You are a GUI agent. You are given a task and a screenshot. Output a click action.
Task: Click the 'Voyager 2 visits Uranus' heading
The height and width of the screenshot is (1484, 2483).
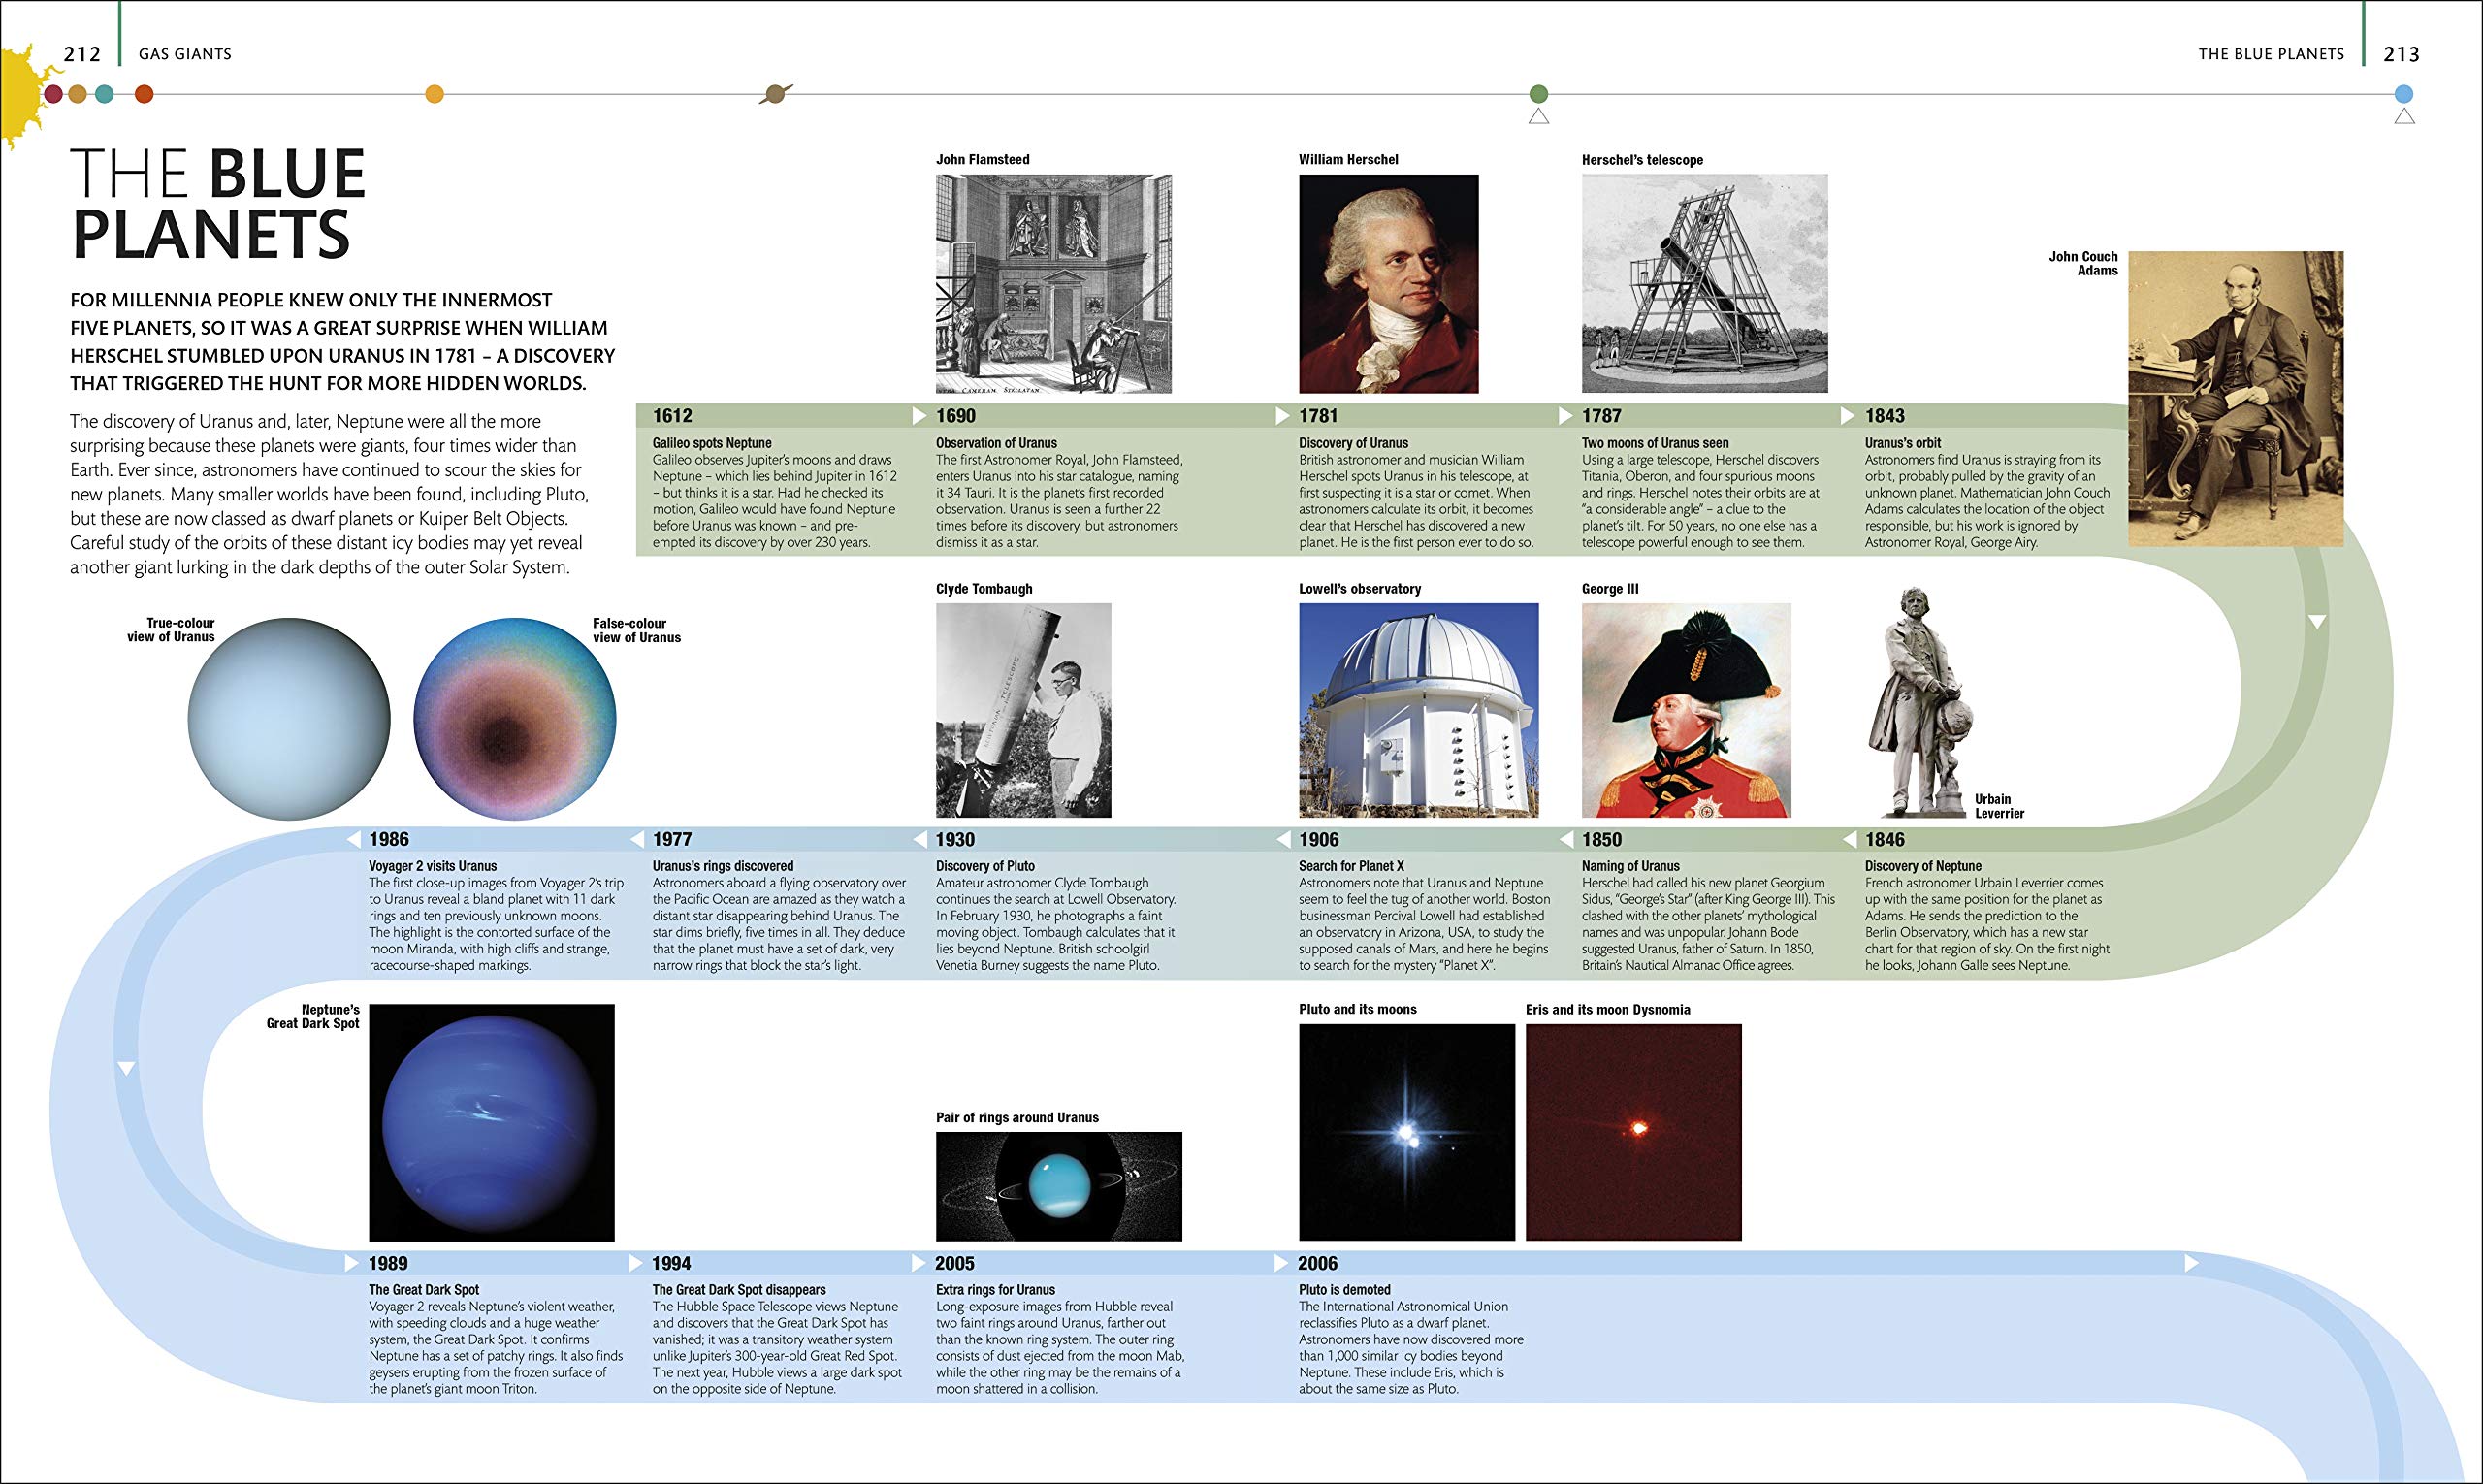[x=433, y=866]
